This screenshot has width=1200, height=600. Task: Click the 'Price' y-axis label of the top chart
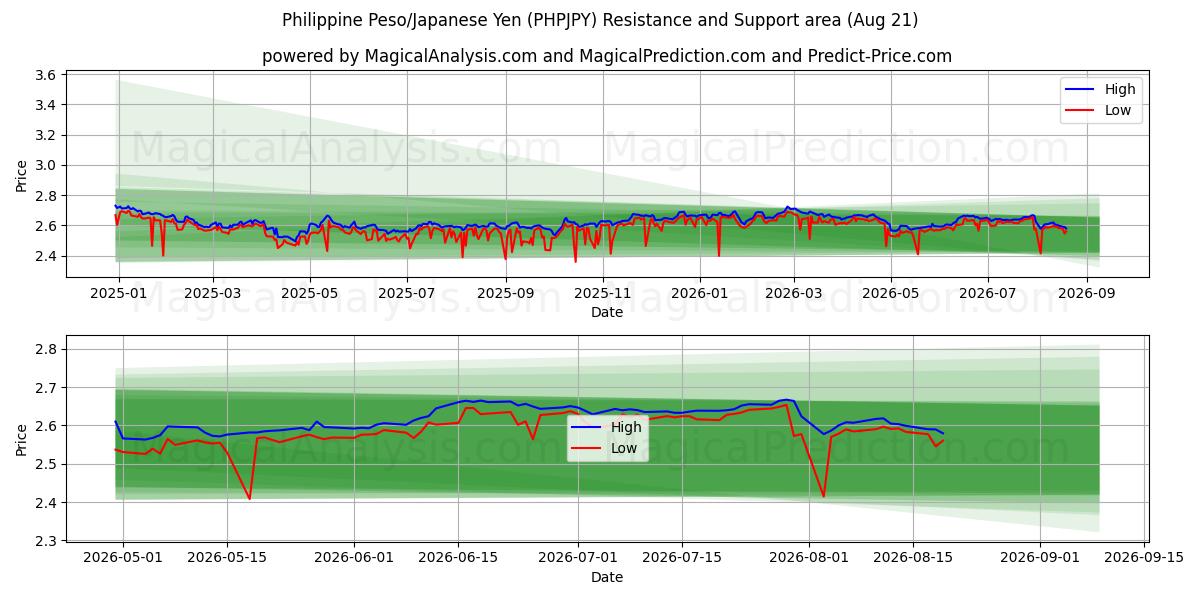22,175
